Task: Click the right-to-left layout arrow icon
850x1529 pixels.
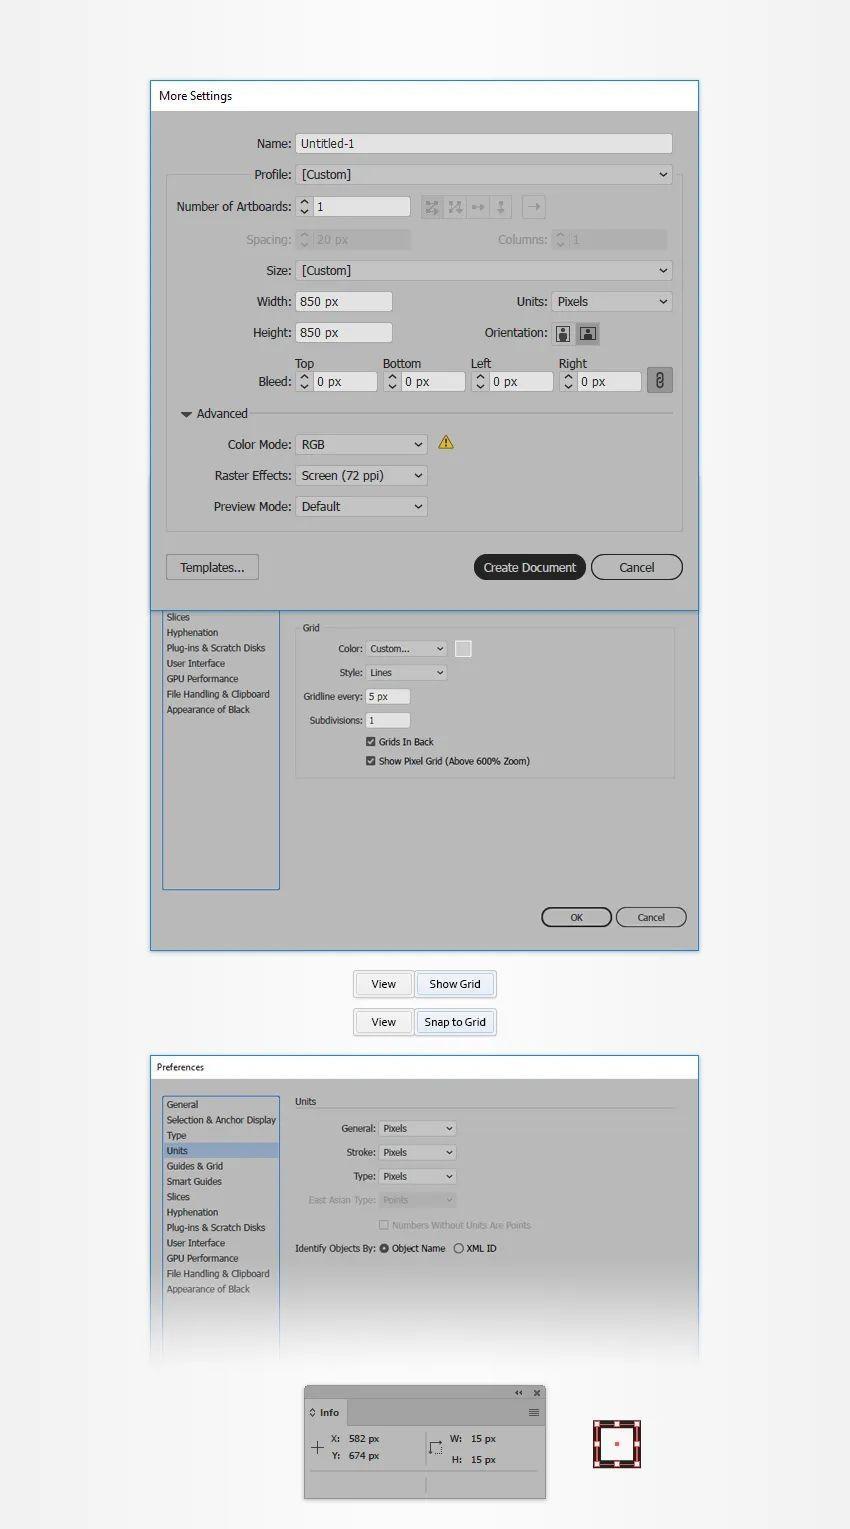Action: tap(534, 207)
